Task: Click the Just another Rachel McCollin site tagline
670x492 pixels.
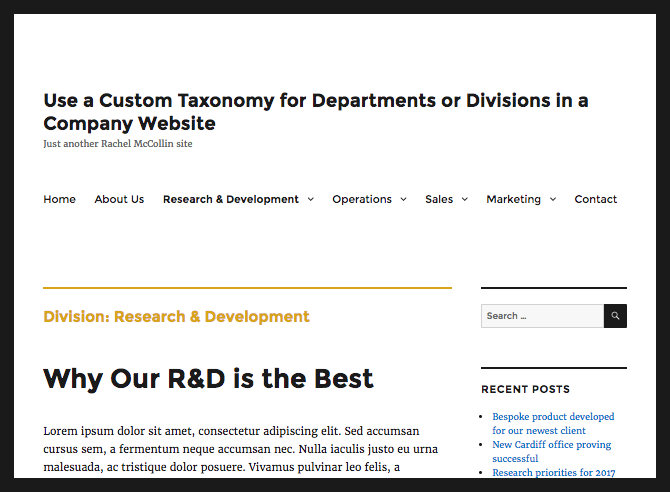Action: click(118, 144)
